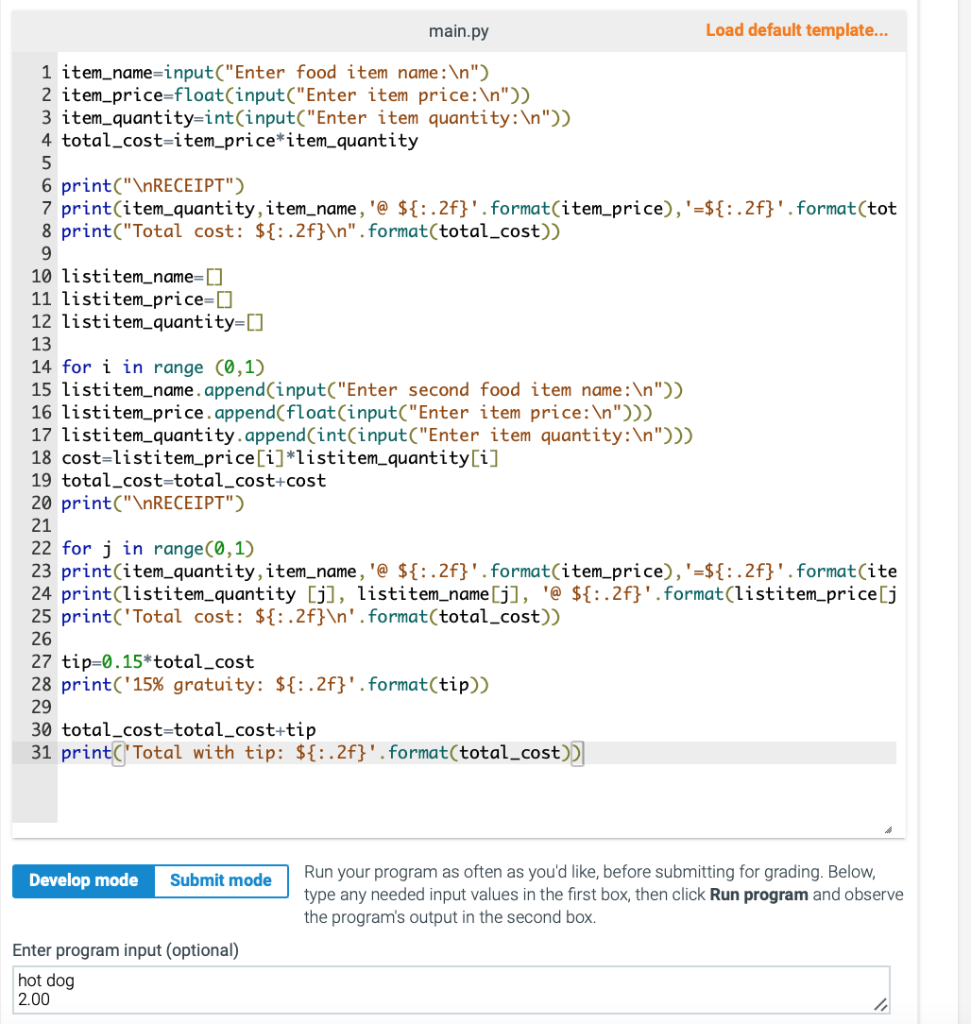Click line number 5 in gutter
This screenshot has width=971, height=1024.
(x=46, y=163)
